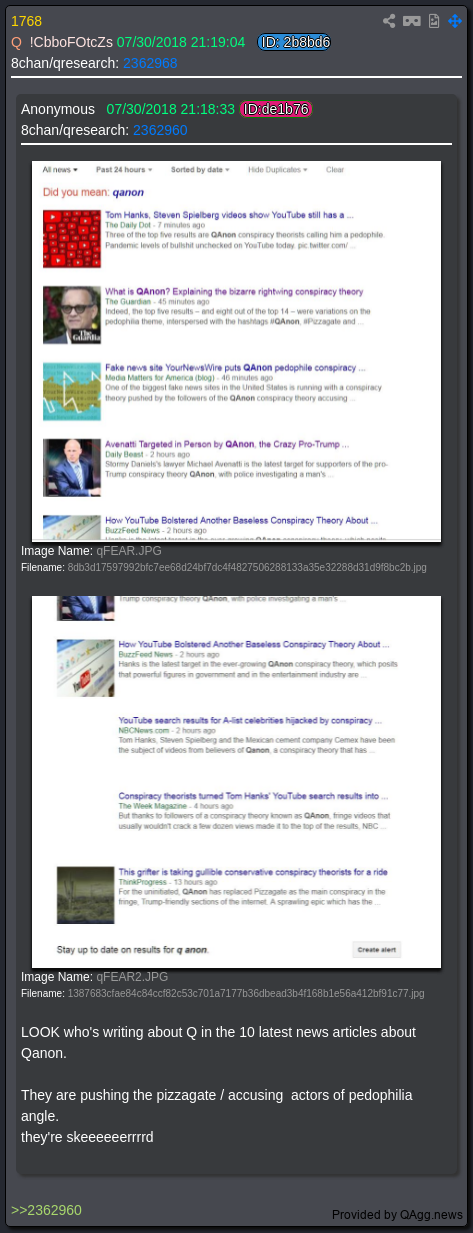This screenshot has height=1233, width=473.
Task: Click the VR goggles icon
Action: (411, 20)
